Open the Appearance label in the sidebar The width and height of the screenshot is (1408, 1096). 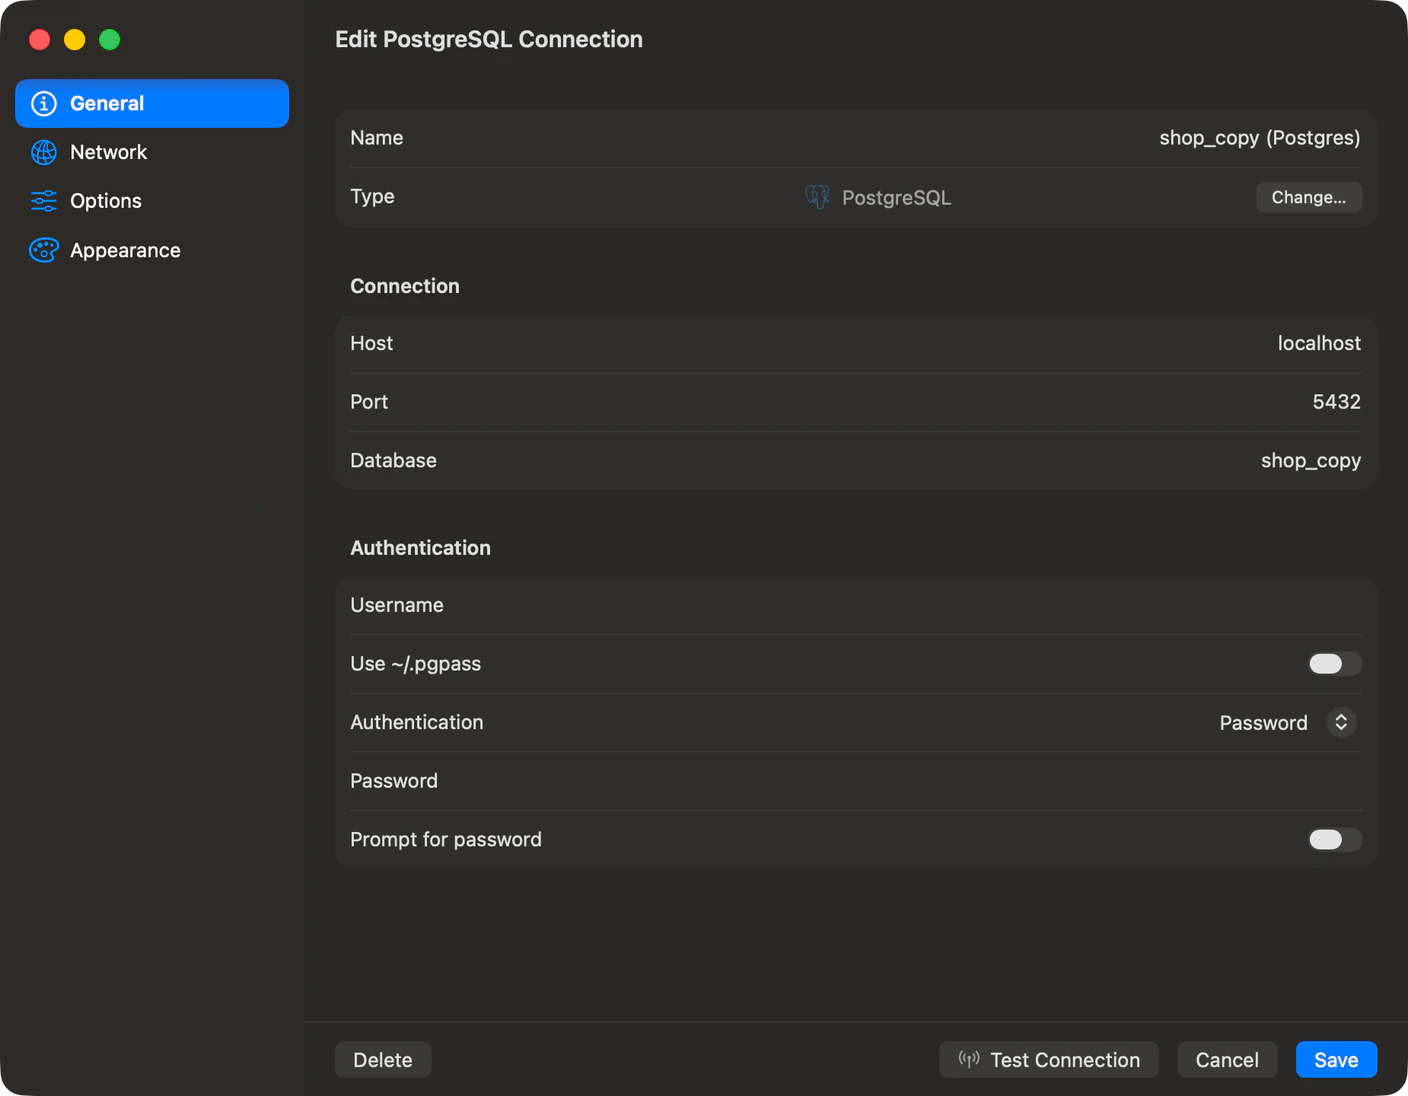(125, 250)
